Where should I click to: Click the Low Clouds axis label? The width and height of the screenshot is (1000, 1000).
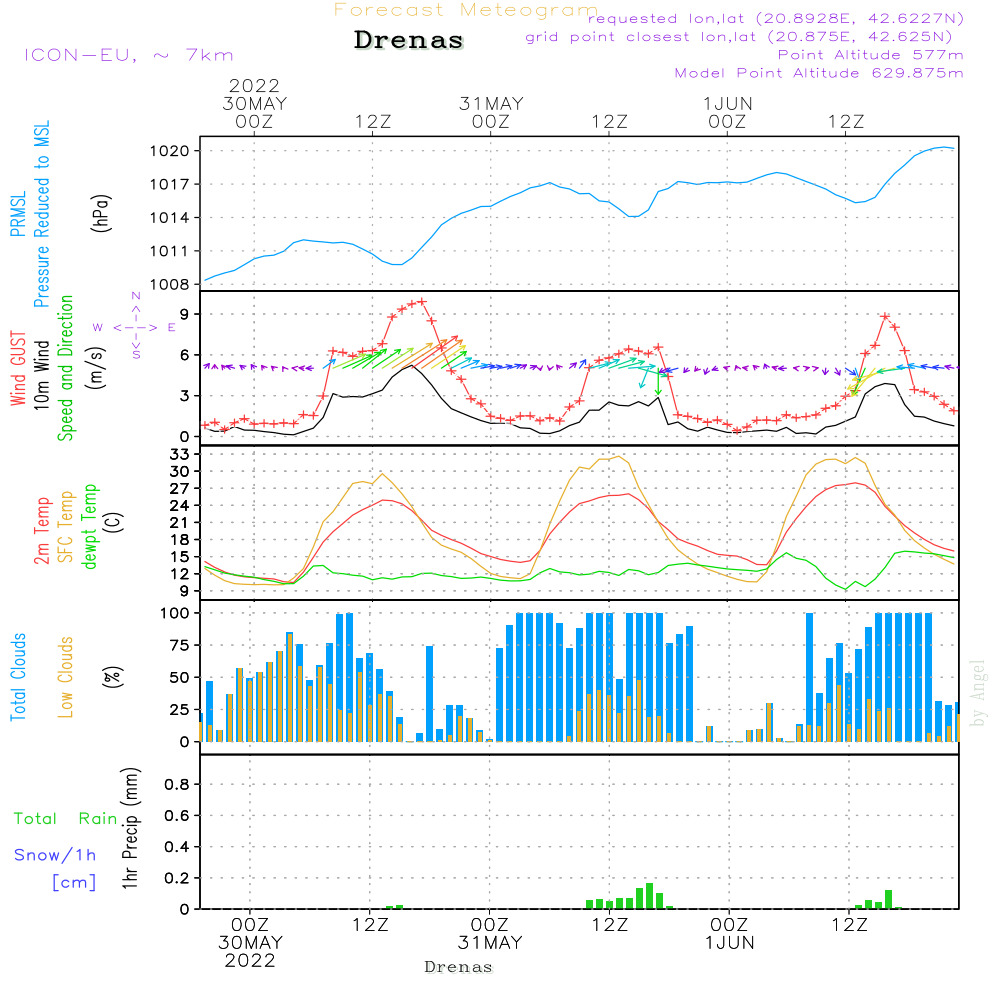pos(66,677)
